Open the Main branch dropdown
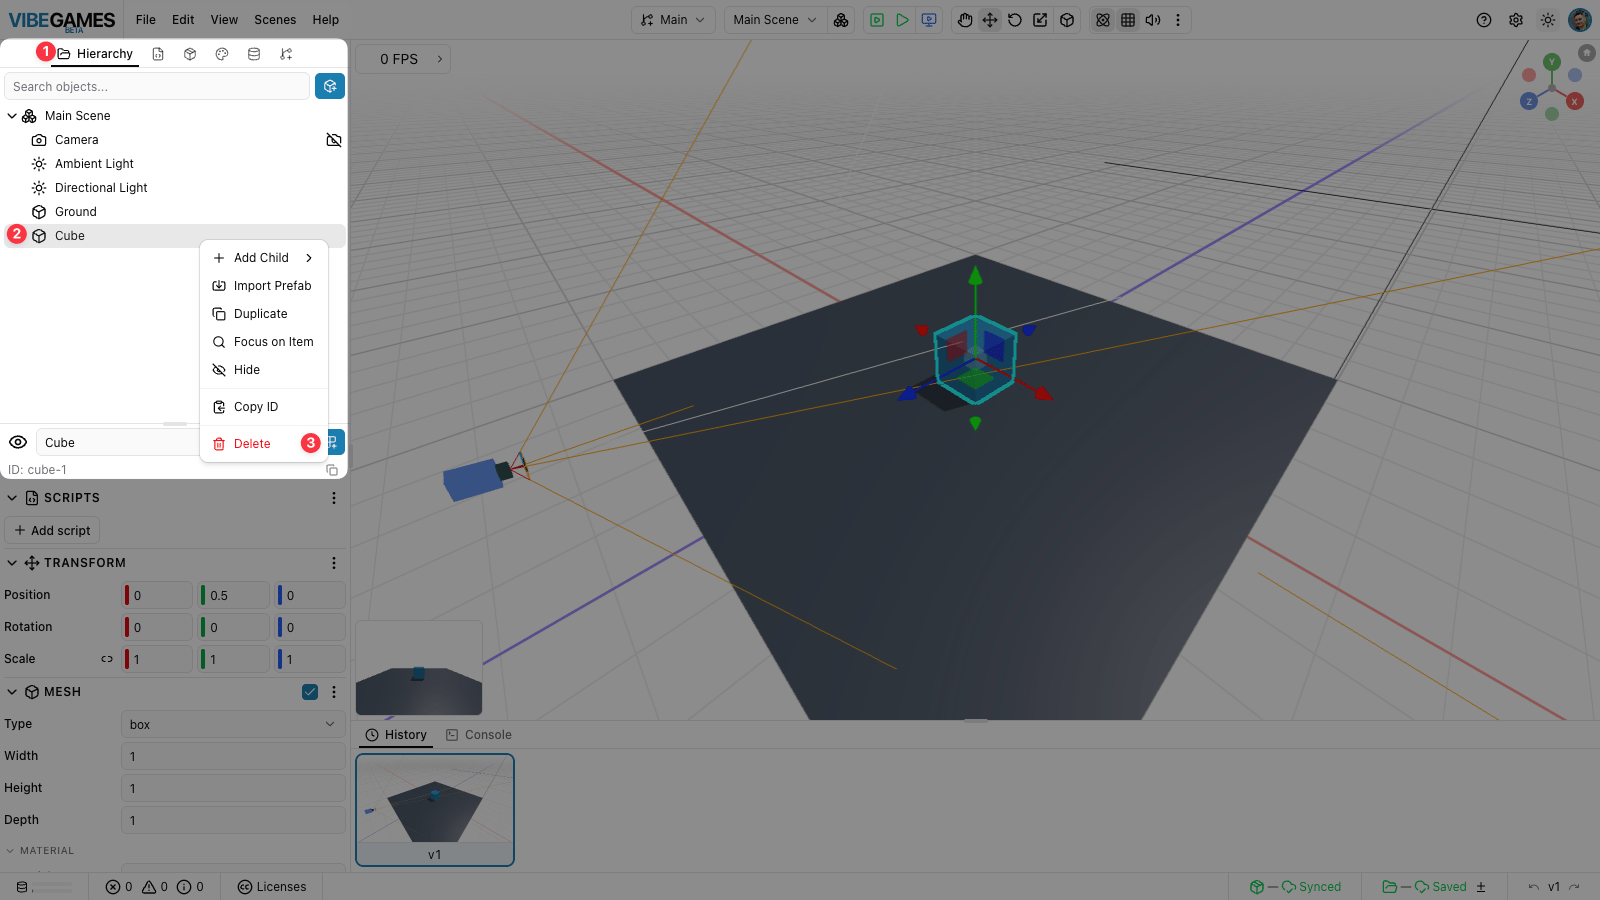The height and width of the screenshot is (900, 1600). [673, 20]
